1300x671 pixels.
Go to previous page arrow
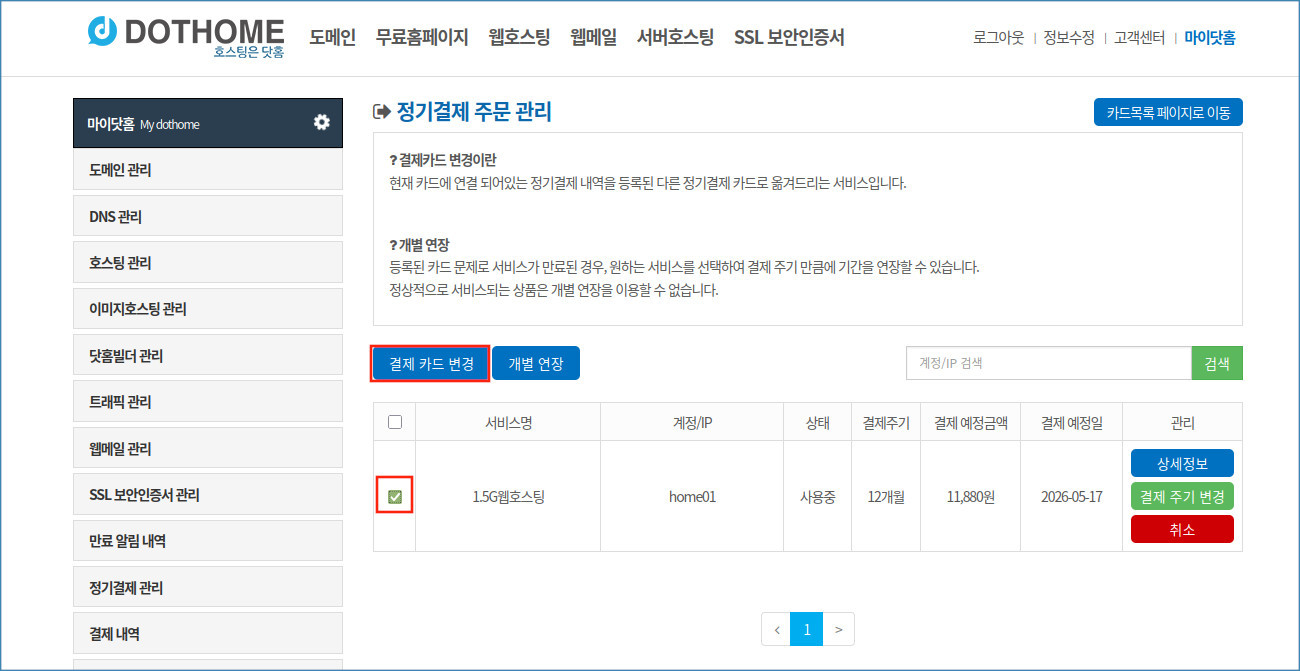(x=776, y=629)
